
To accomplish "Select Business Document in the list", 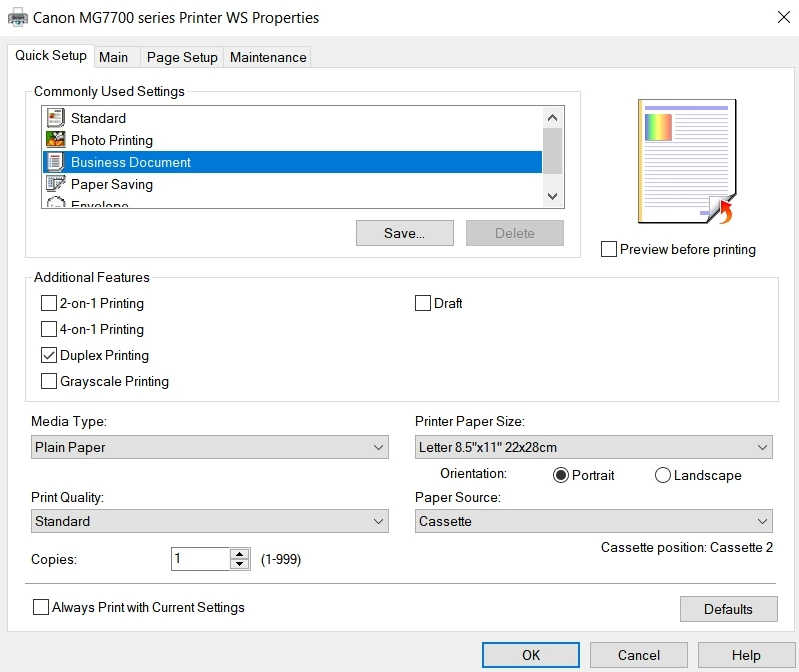I will [x=292, y=162].
